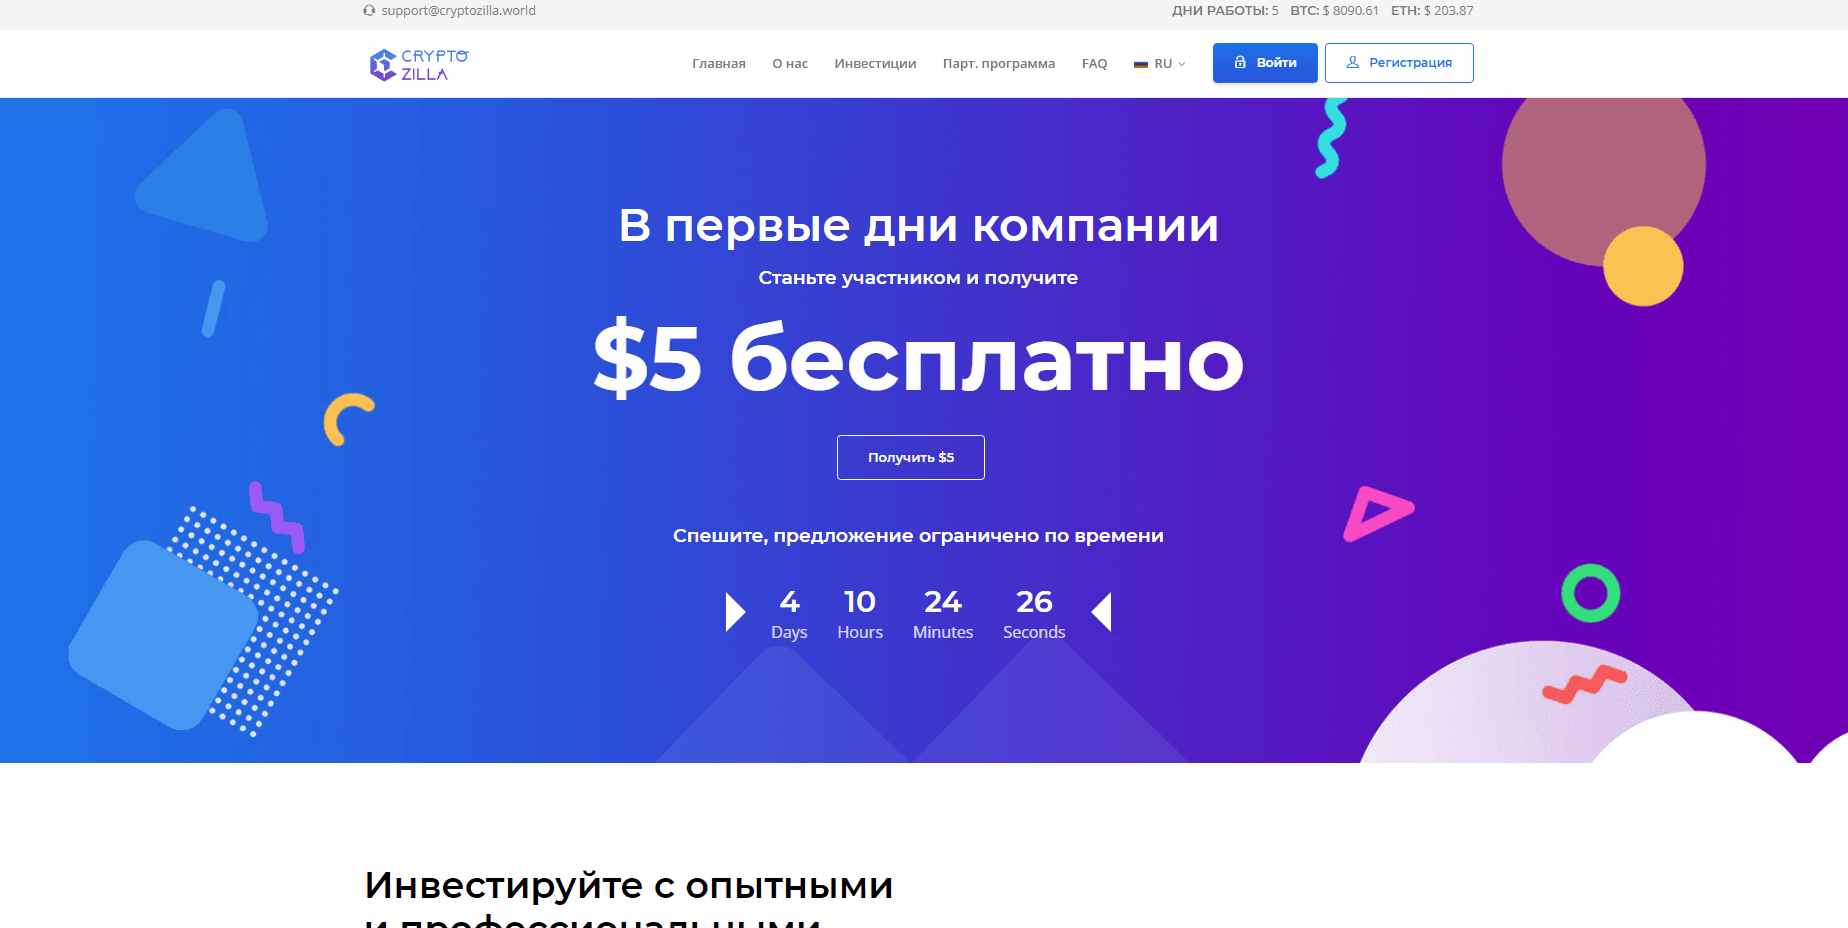Click the ETH price ticker
This screenshot has height=928, width=1848.
(1432, 11)
